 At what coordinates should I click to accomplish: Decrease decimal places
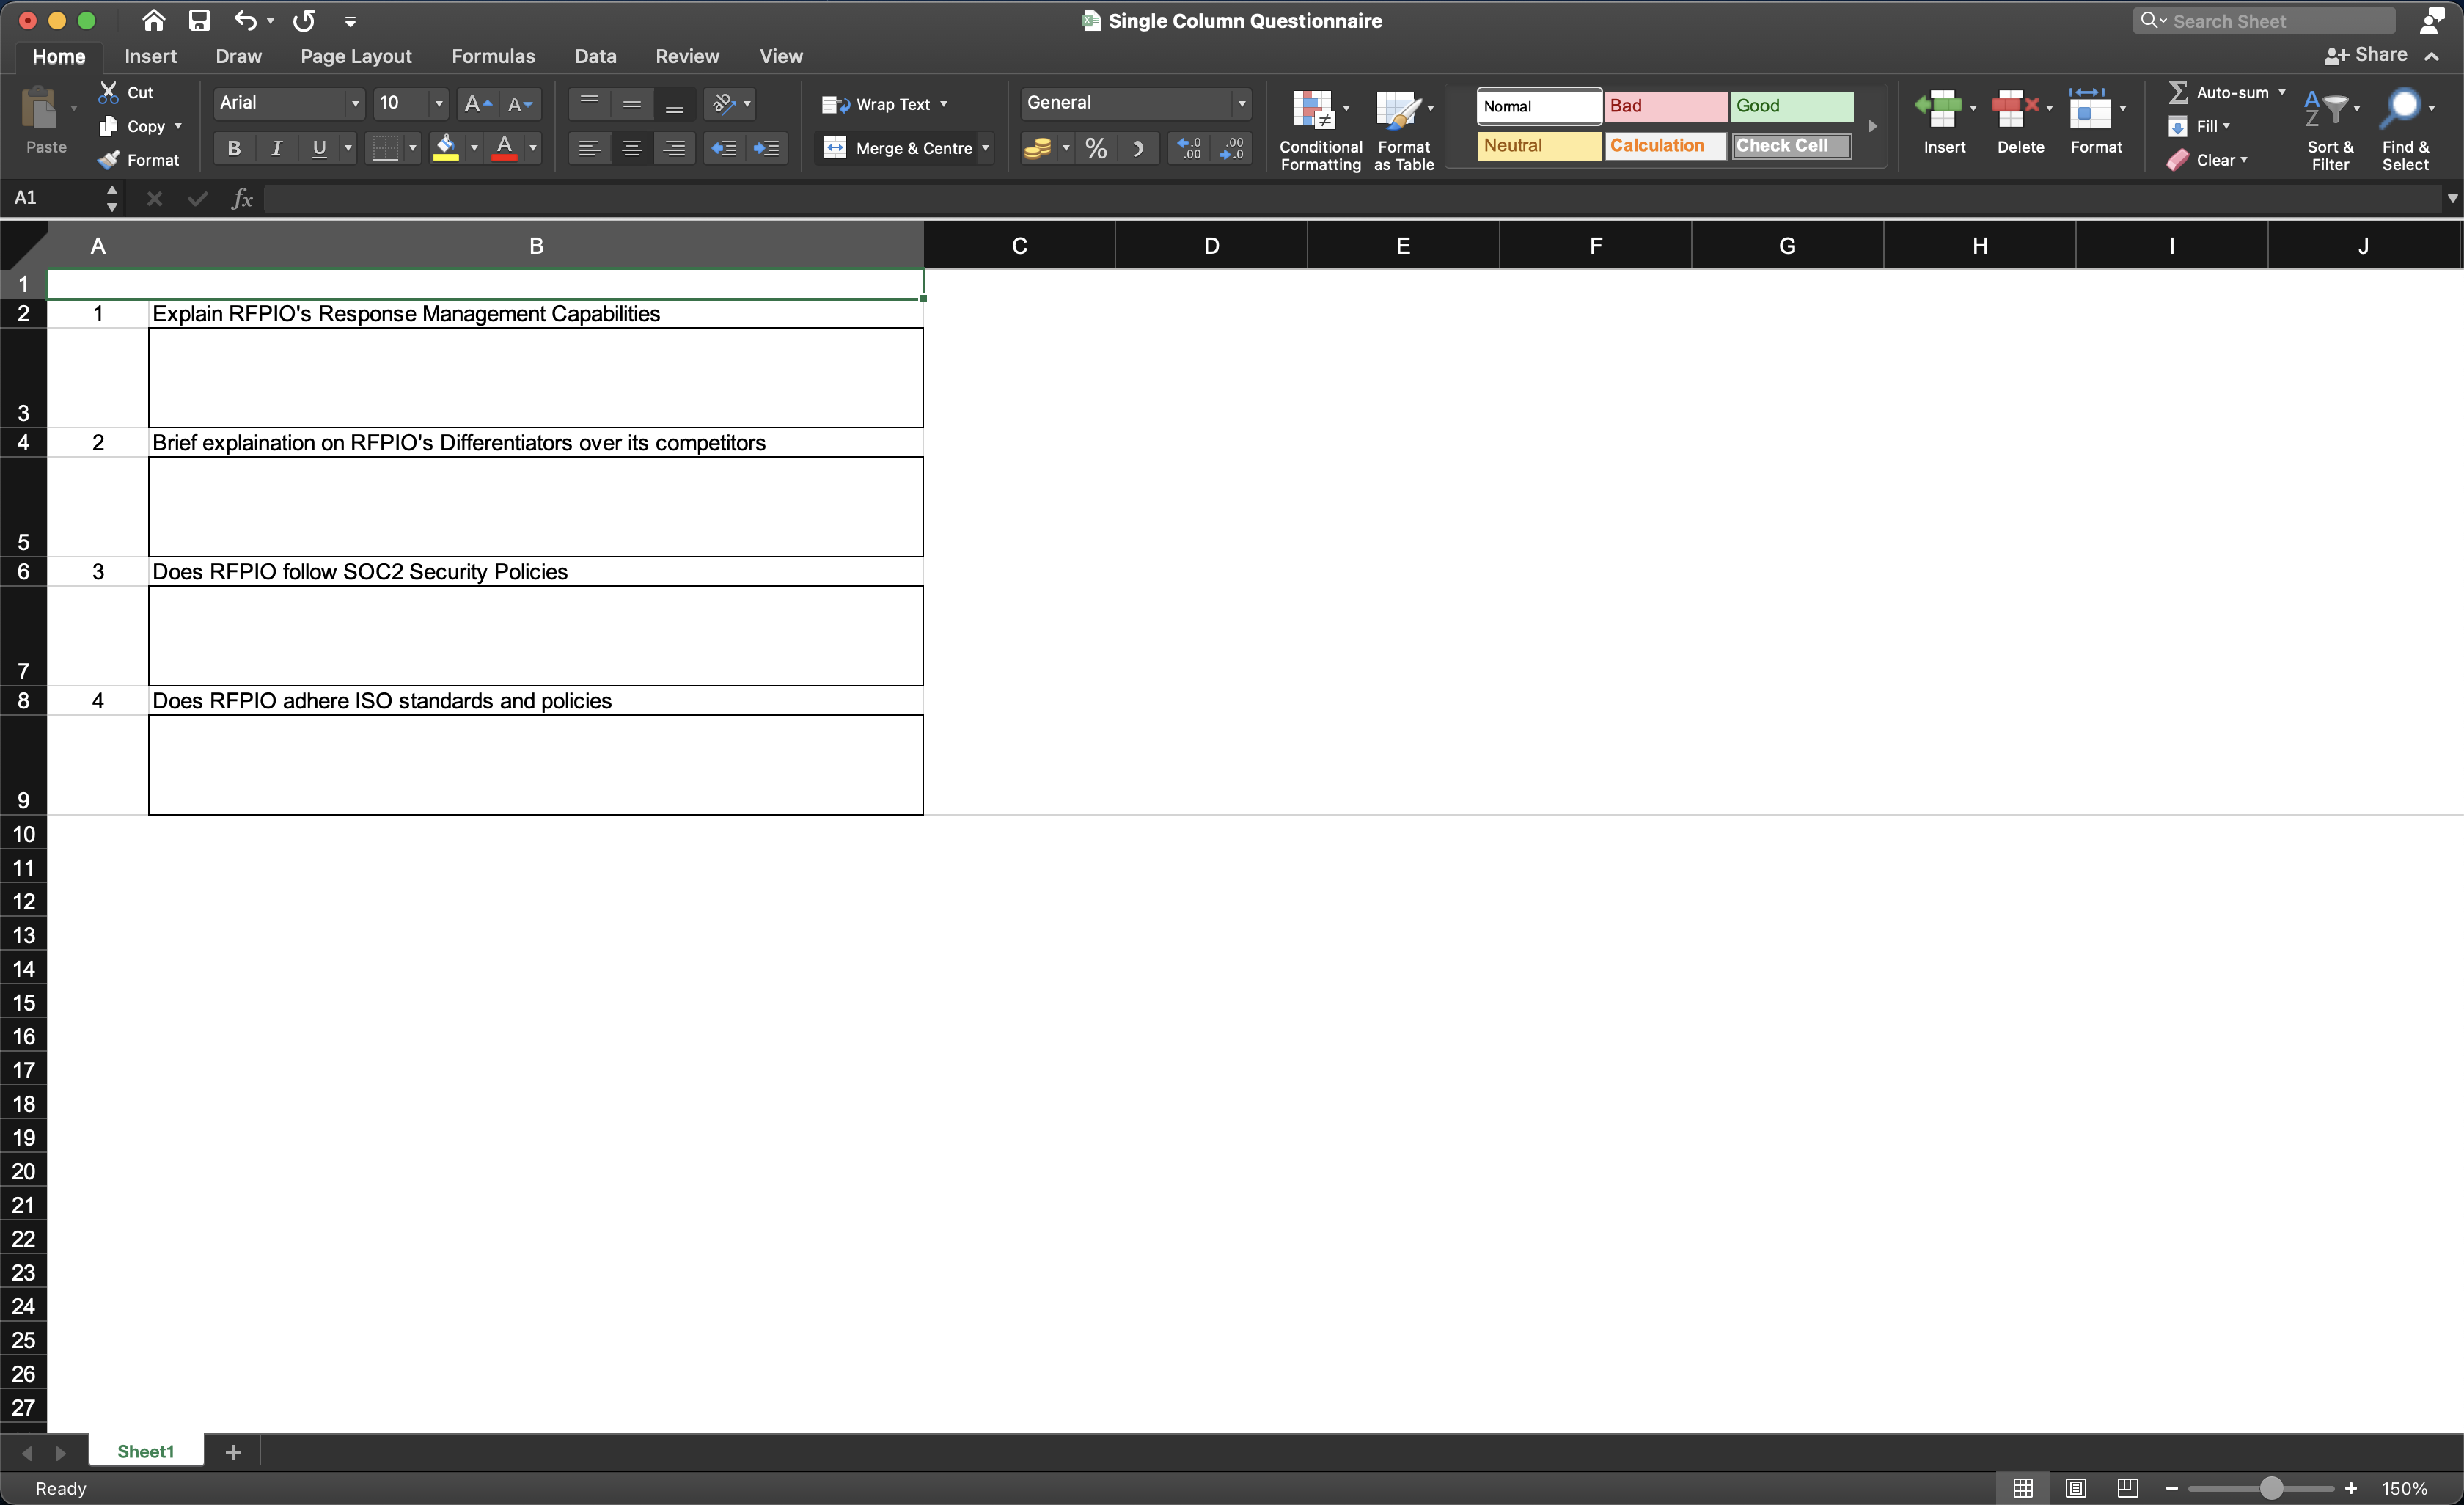[x=1231, y=148]
